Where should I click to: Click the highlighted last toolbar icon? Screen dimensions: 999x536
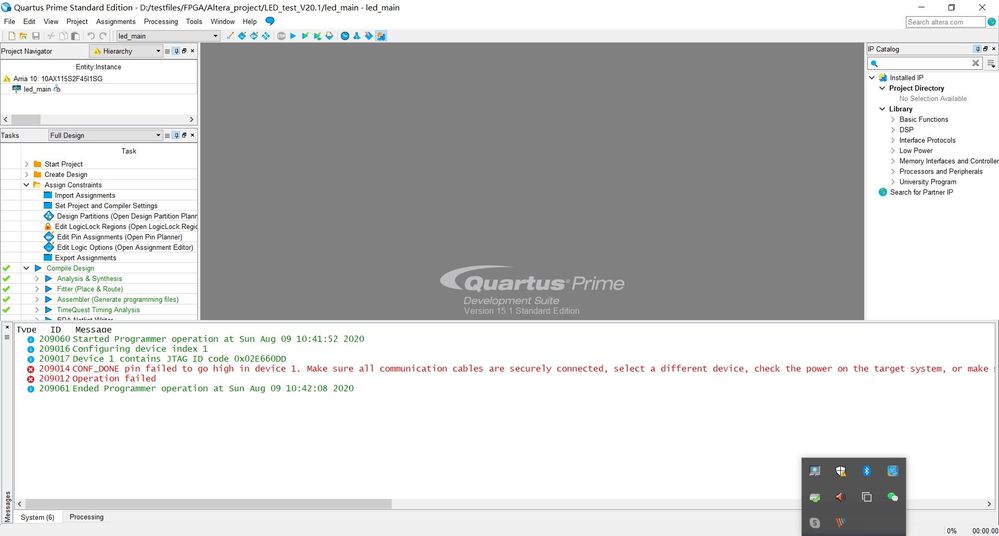[381, 36]
